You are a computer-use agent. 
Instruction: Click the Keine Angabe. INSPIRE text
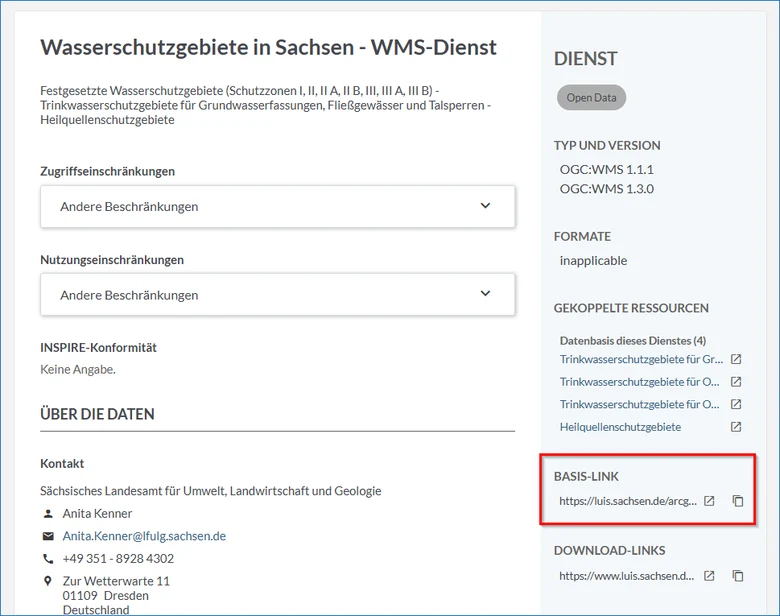click(78, 369)
